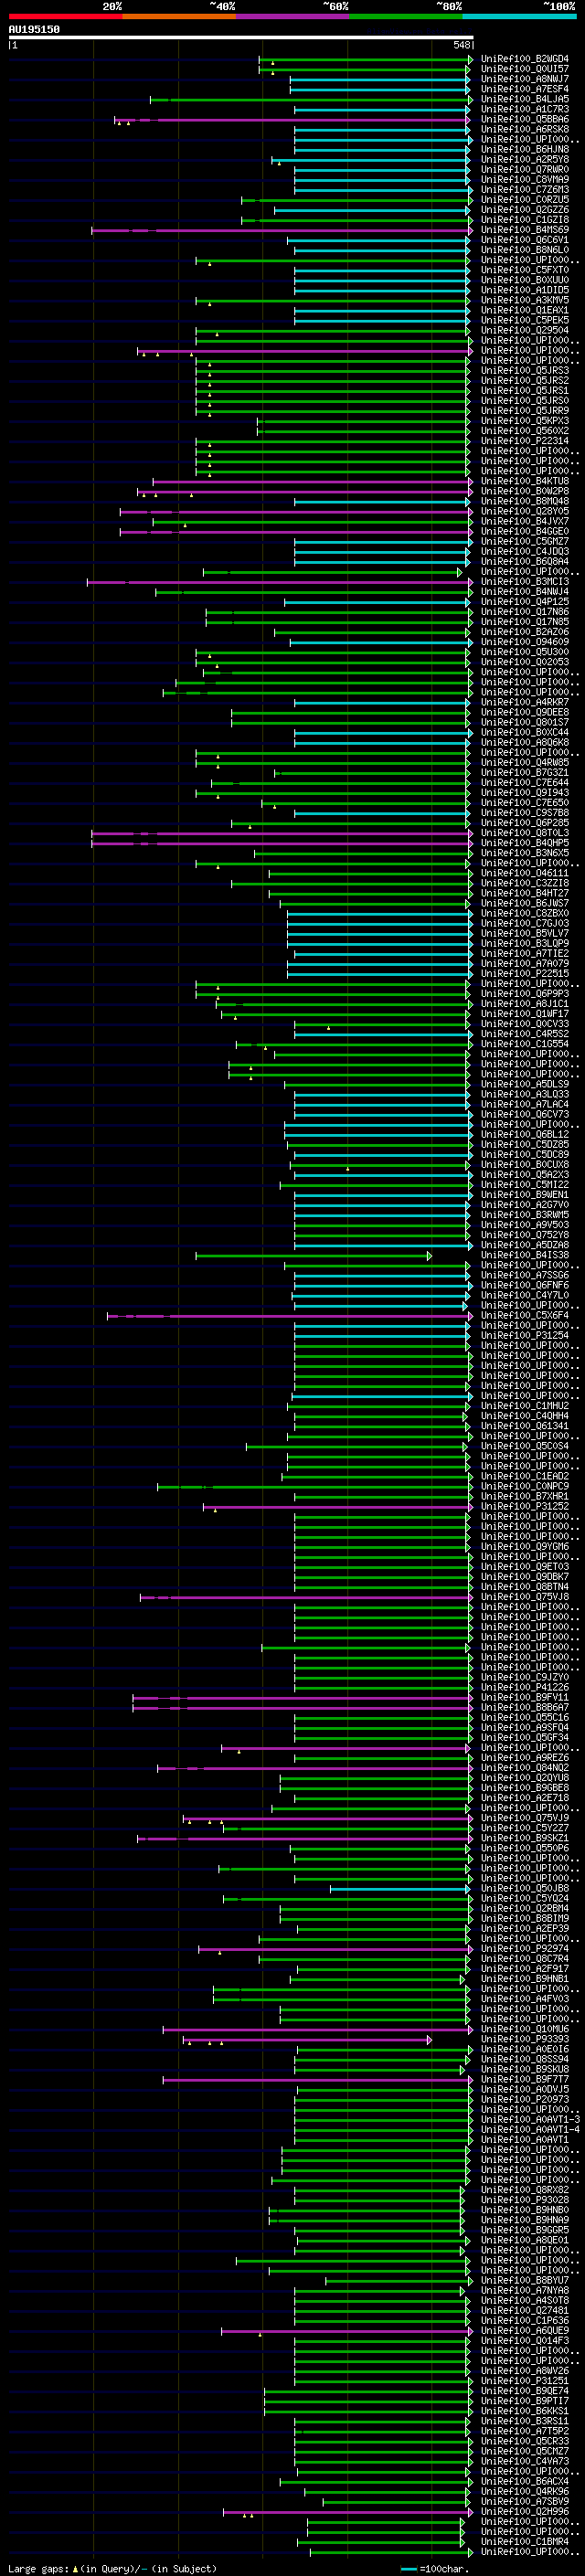Click the magenta alignment bar of UniRef100_B4MS69
Viewport: 585px width, 2576px height.
point(281,230)
